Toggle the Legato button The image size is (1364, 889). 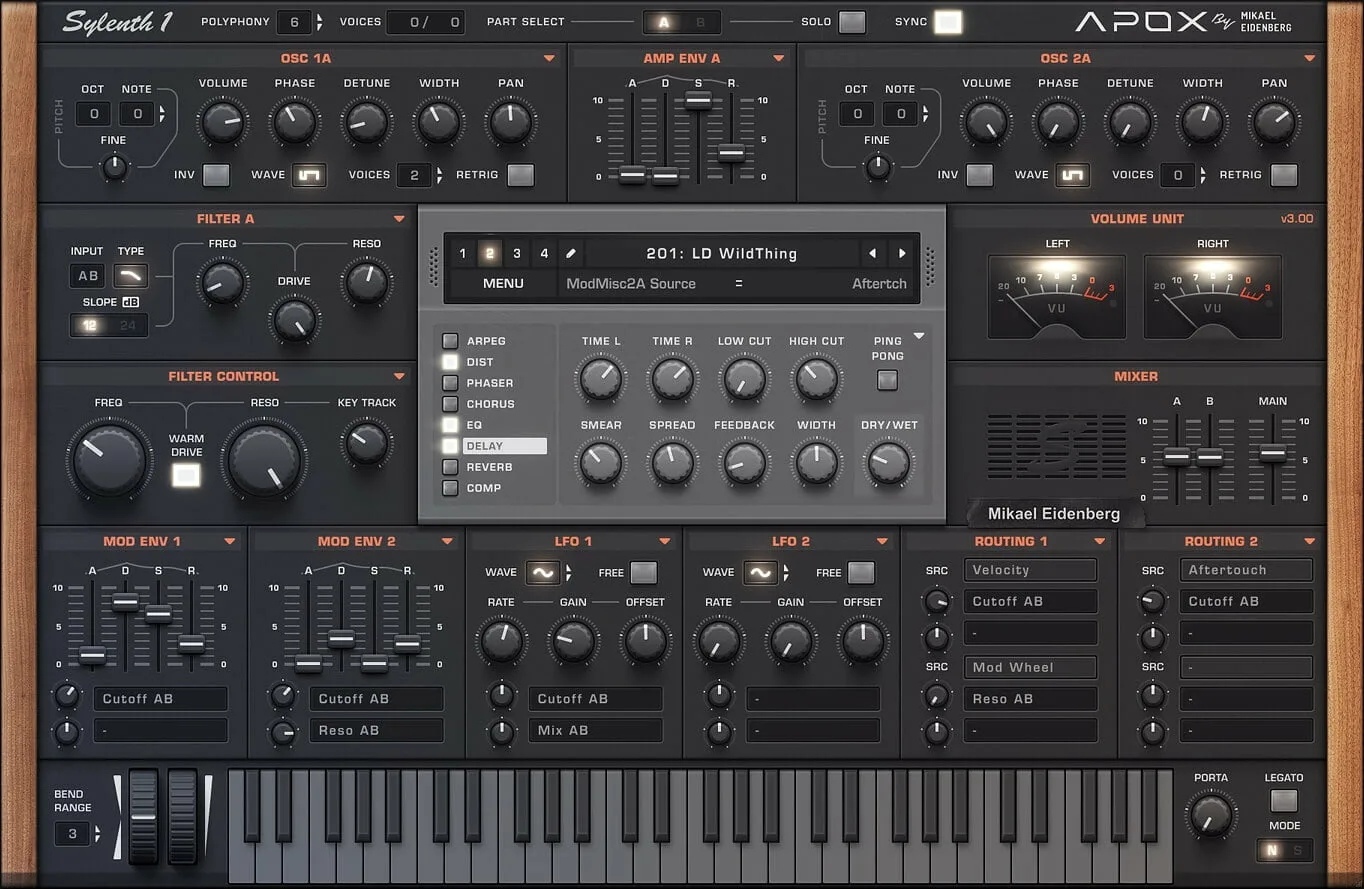pos(1284,800)
